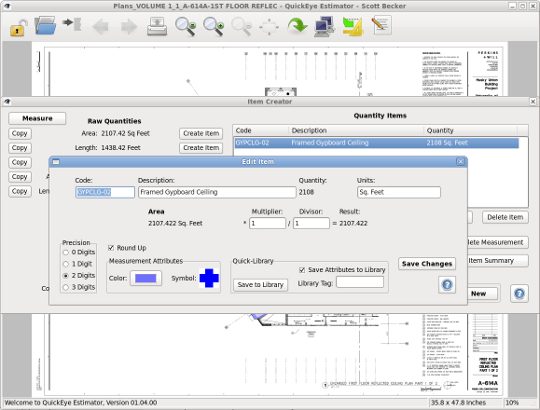The image size is (540, 410).
Task: Click the zoom in magnifier icon
Action: click(x=214, y=27)
